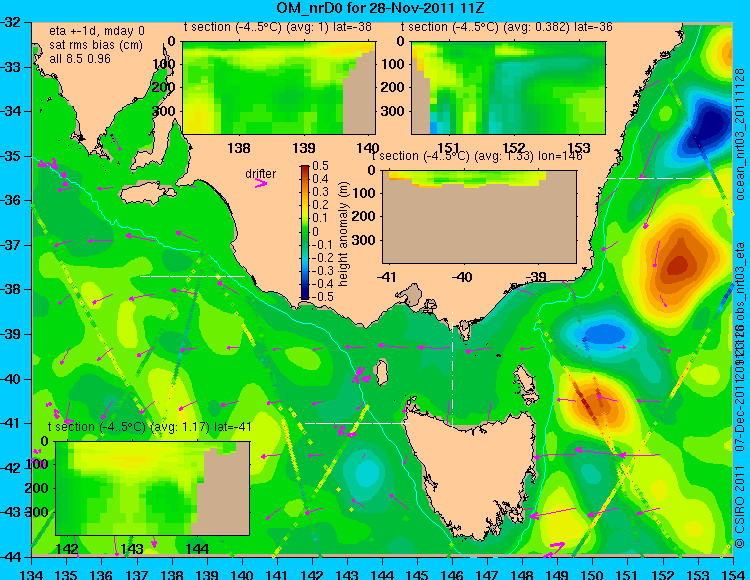Click the vertical dash-dot section line at longitude 146
The image size is (750, 580).
(452, 368)
